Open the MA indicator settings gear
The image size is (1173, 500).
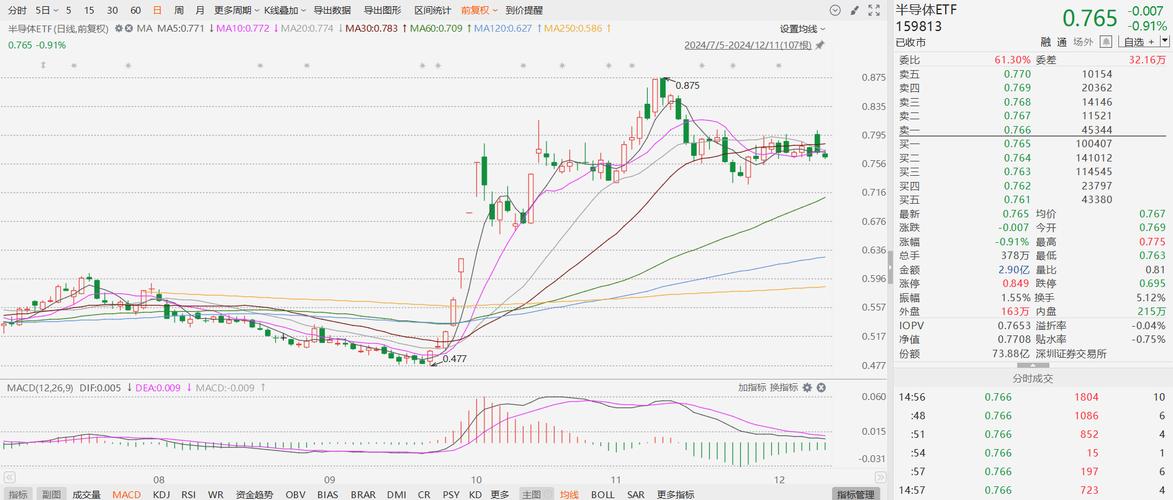pos(118,28)
